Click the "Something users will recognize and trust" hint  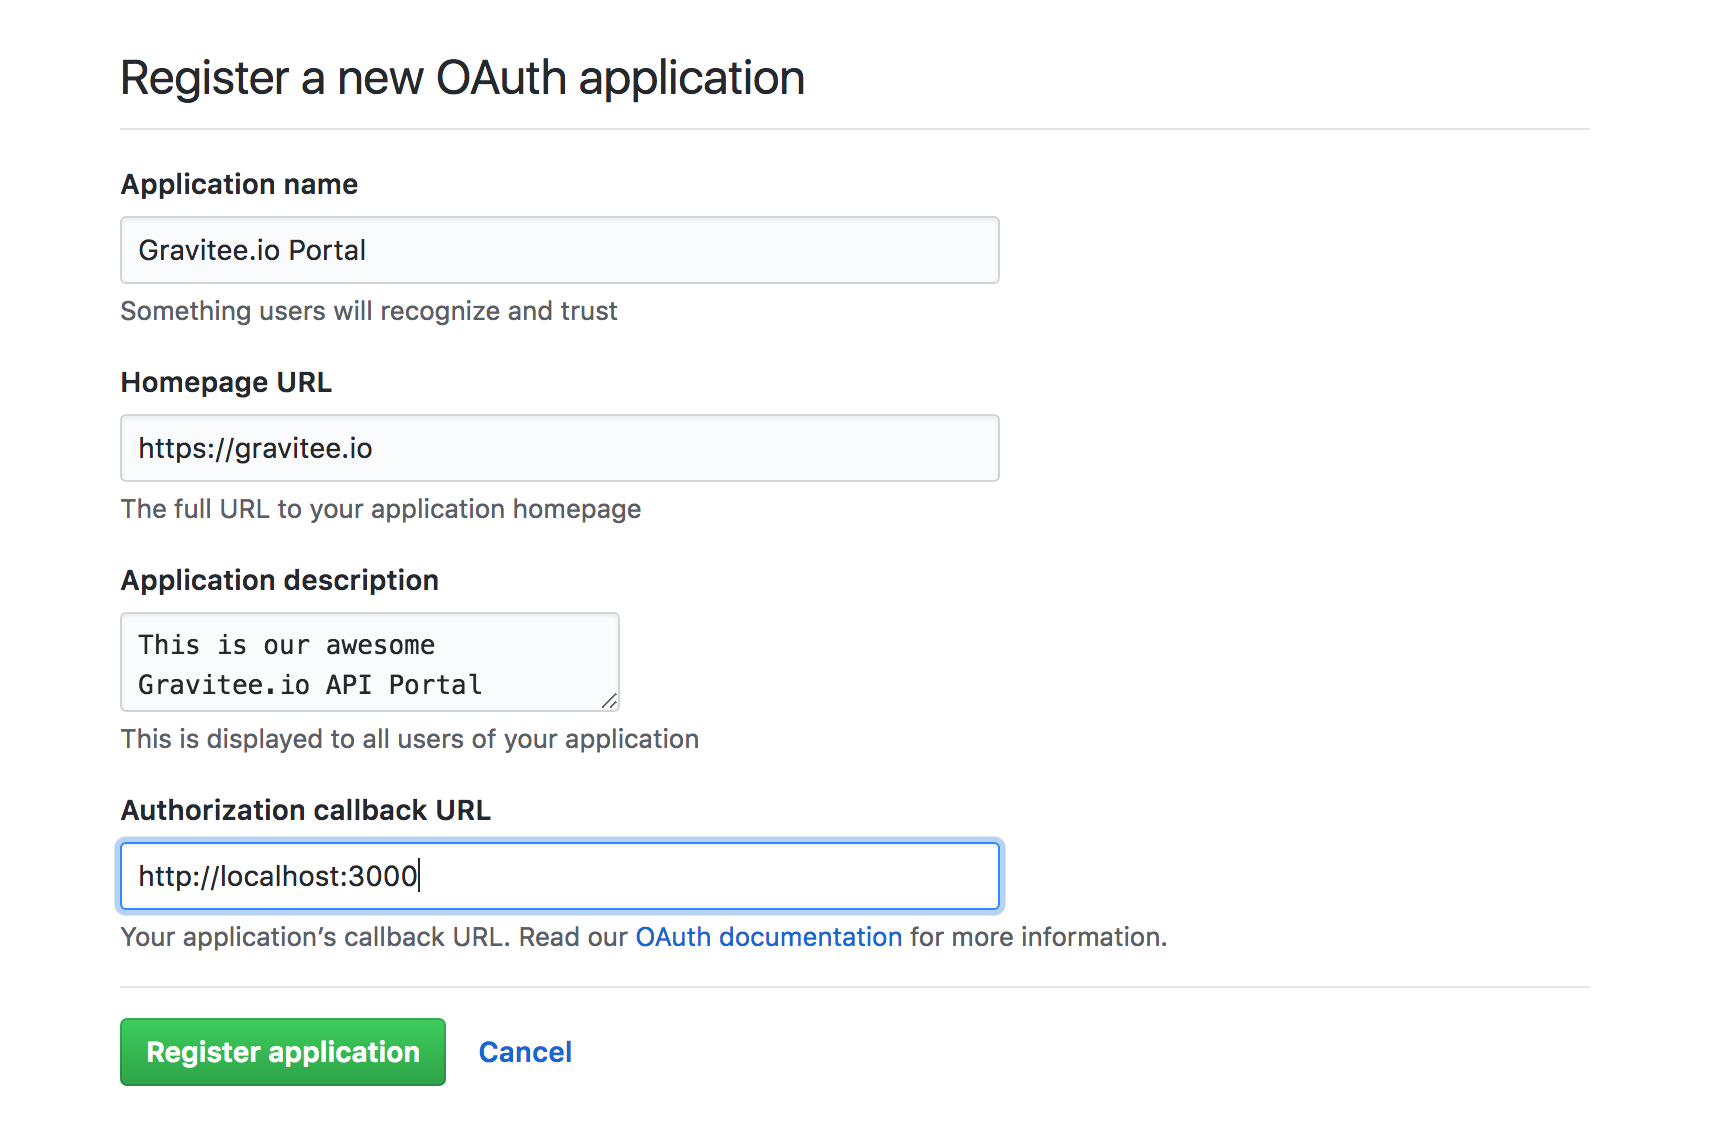pyautogui.click(x=368, y=311)
